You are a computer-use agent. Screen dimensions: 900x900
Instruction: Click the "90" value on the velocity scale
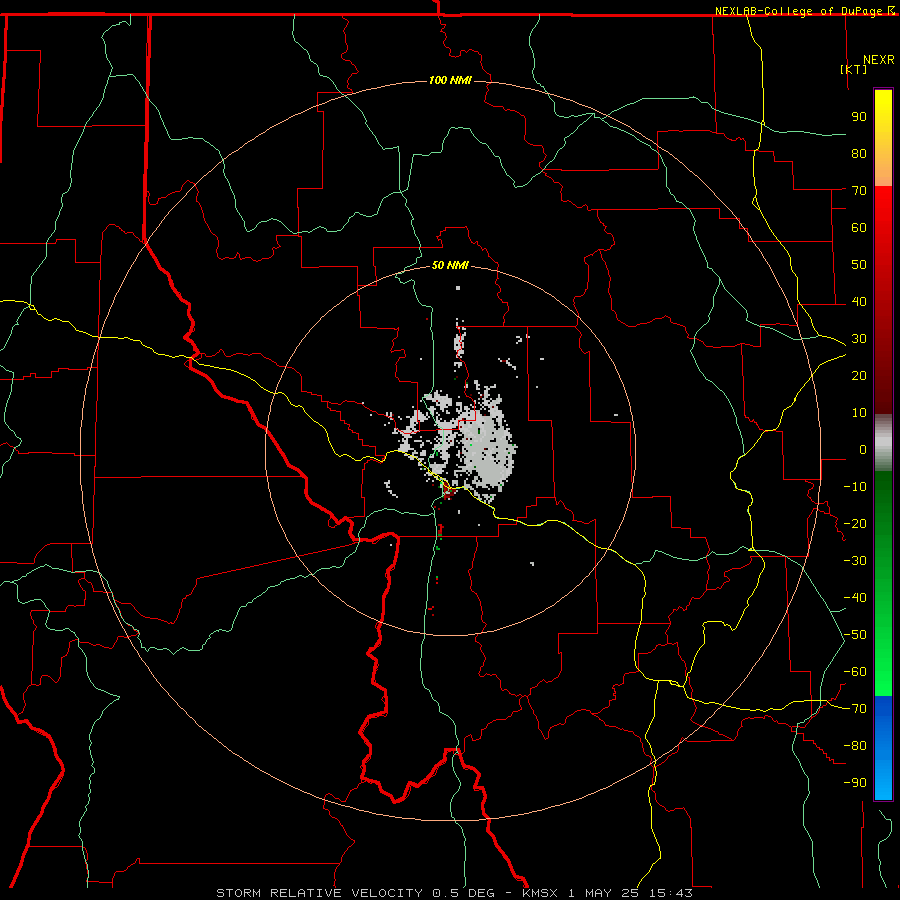pos(859,117)
